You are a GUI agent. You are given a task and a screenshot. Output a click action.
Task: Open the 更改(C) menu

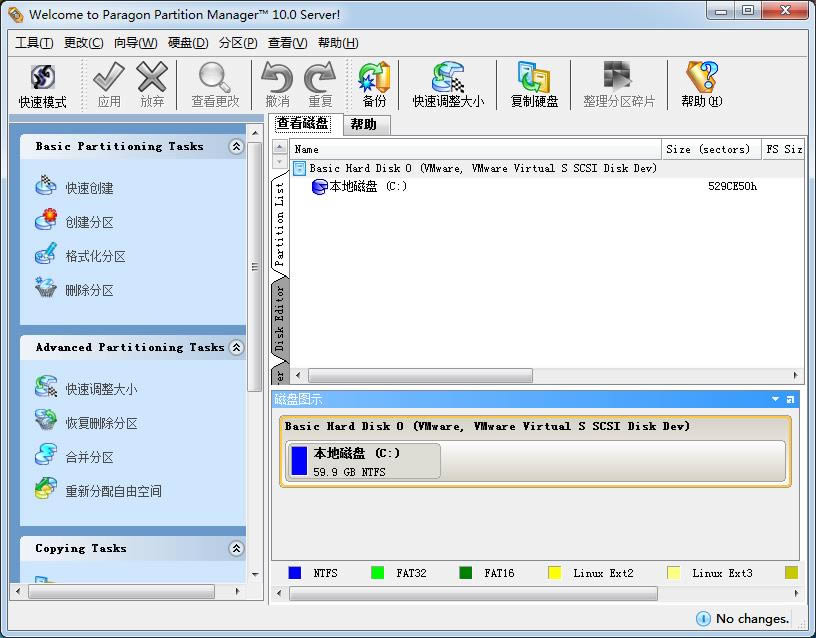[x=83, y=43]
